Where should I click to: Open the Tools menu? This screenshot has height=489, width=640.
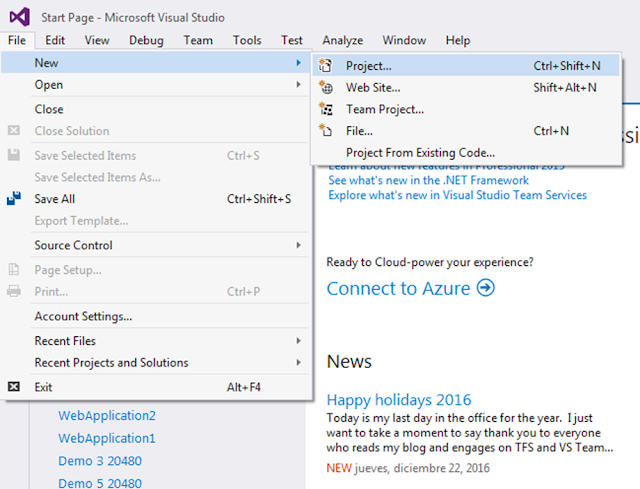[x=247, y=40]
